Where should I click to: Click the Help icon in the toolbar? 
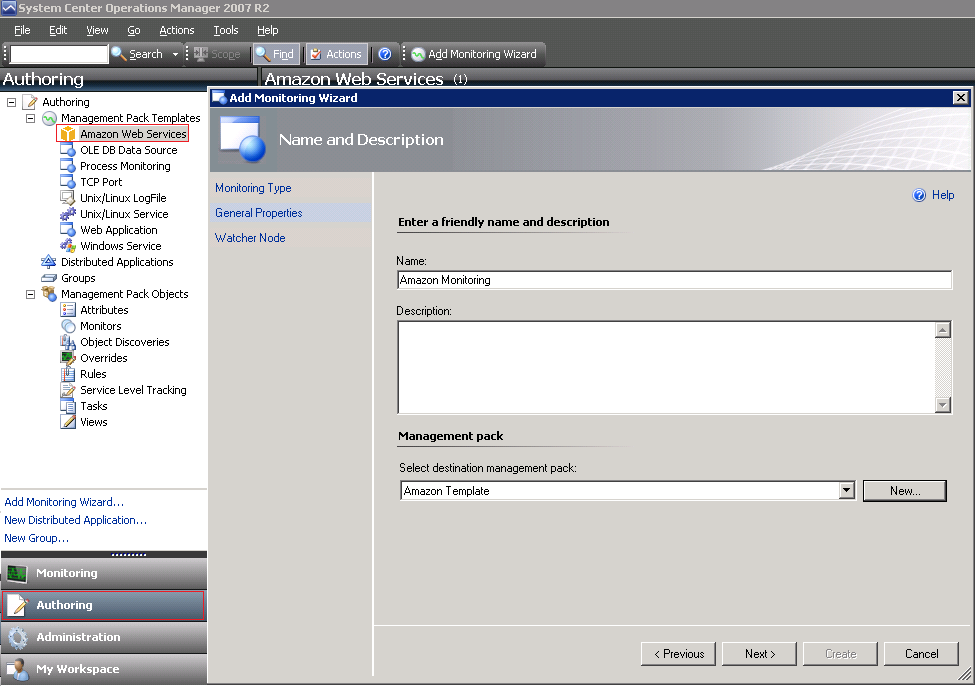pos(384,54)
